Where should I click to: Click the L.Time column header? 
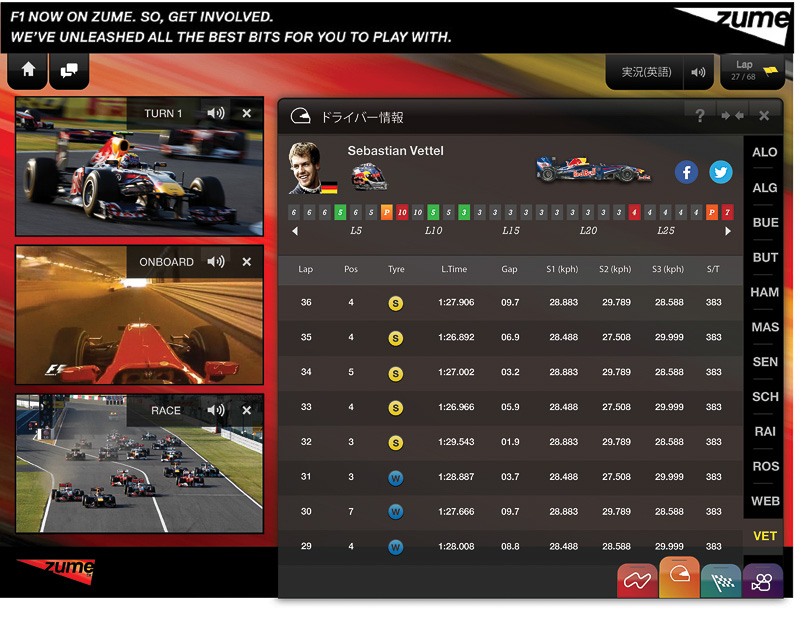pyautogui.click(x=454, y=269)
